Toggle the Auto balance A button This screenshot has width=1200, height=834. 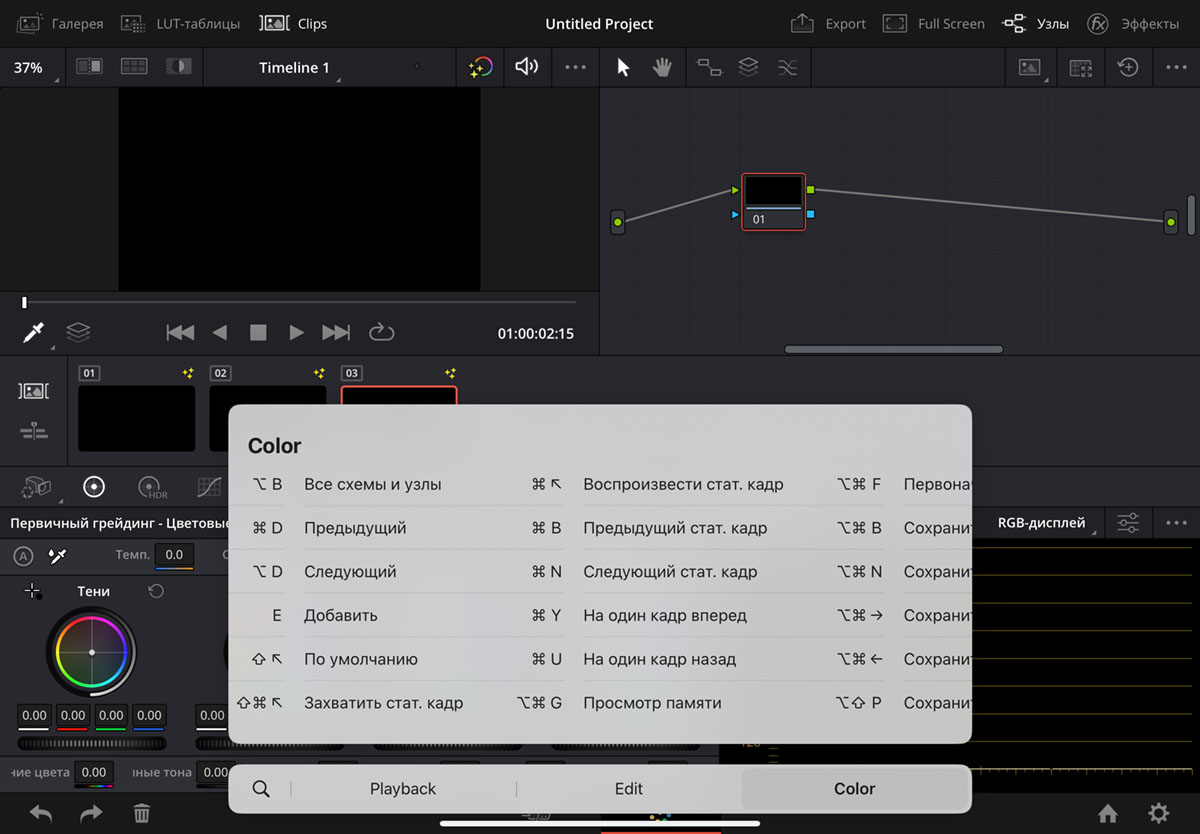pos(24,555)
